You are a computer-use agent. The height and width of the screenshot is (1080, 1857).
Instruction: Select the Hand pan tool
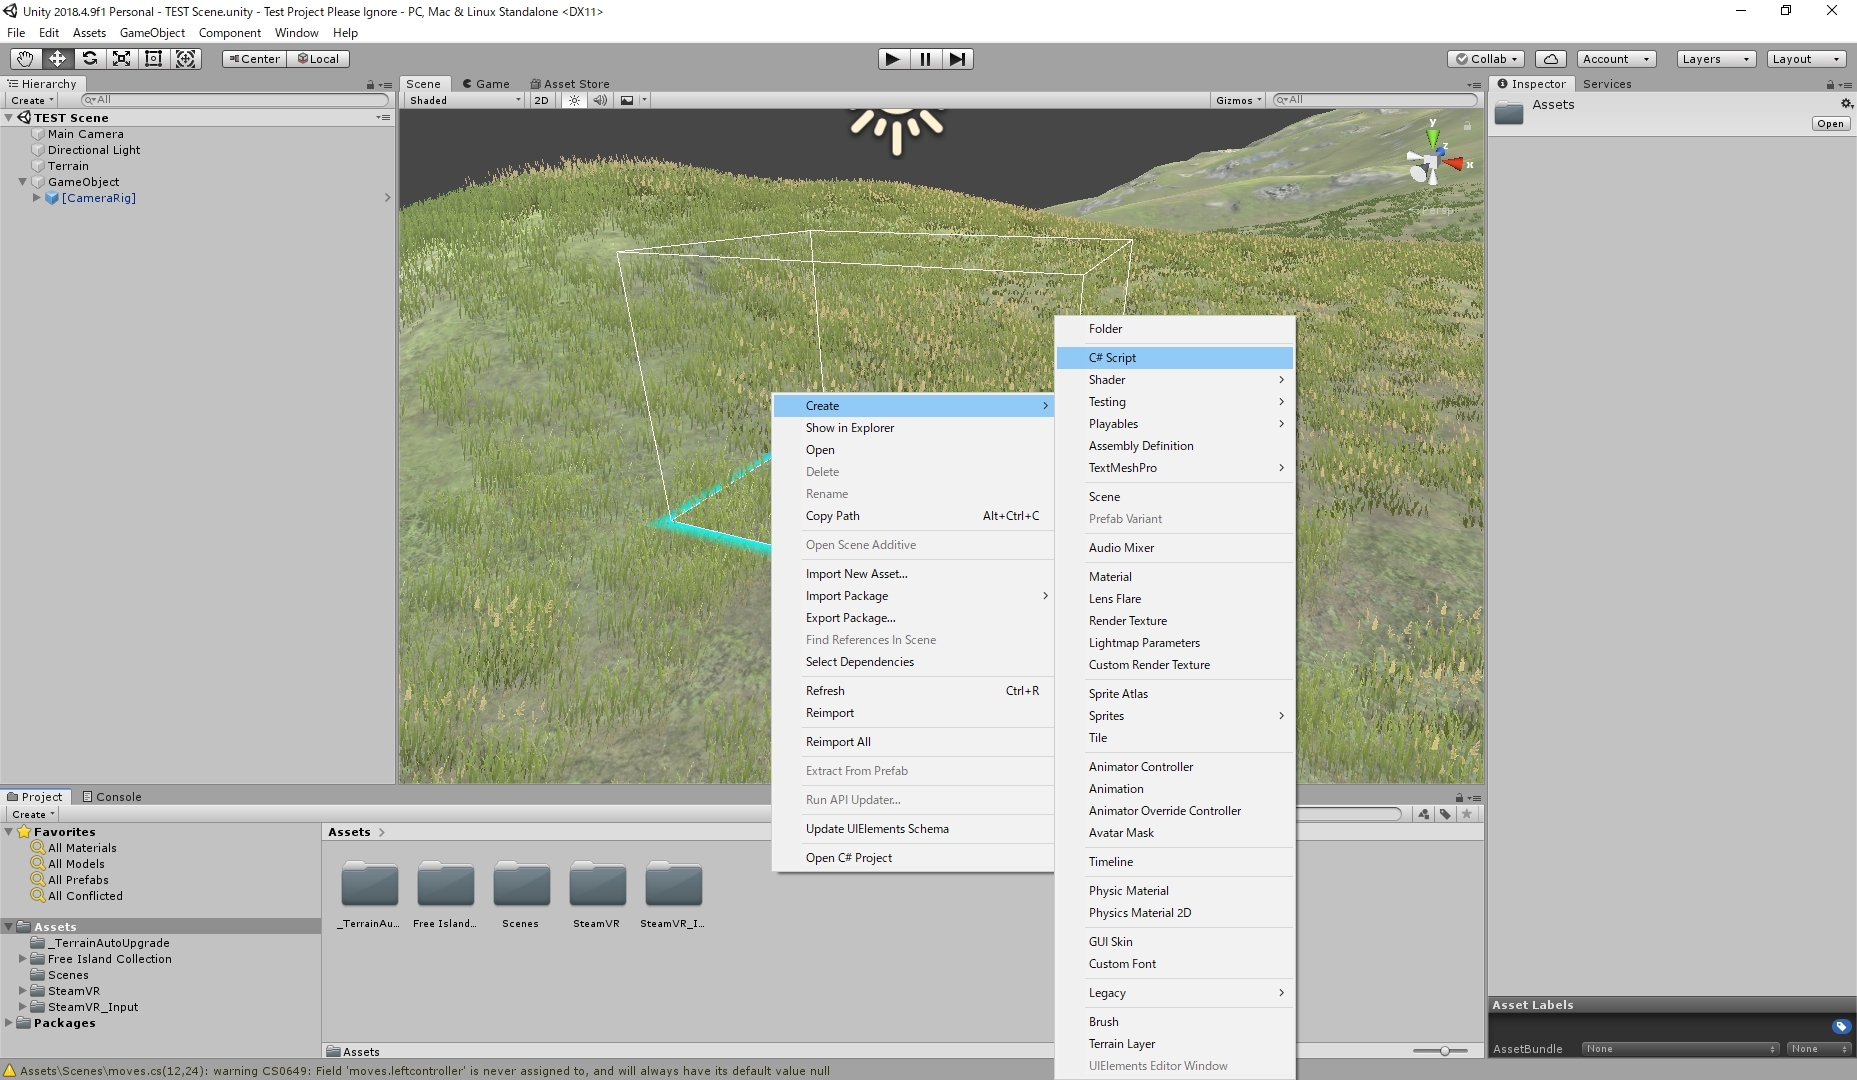tap(25, 59)
